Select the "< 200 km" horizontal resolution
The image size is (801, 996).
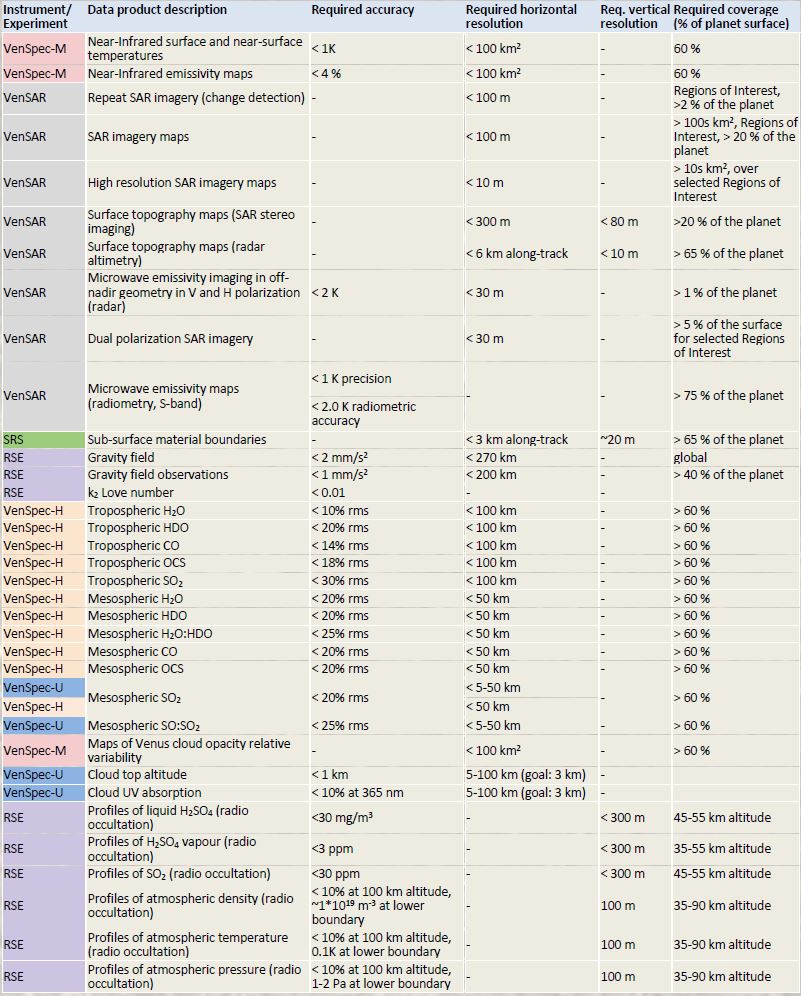[x=491, y=474]
